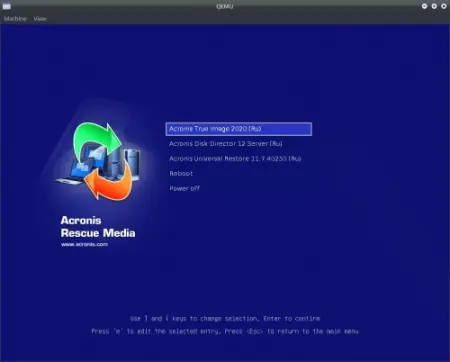
Task: Maximize the QEMU window
Action: click(434, 6)
